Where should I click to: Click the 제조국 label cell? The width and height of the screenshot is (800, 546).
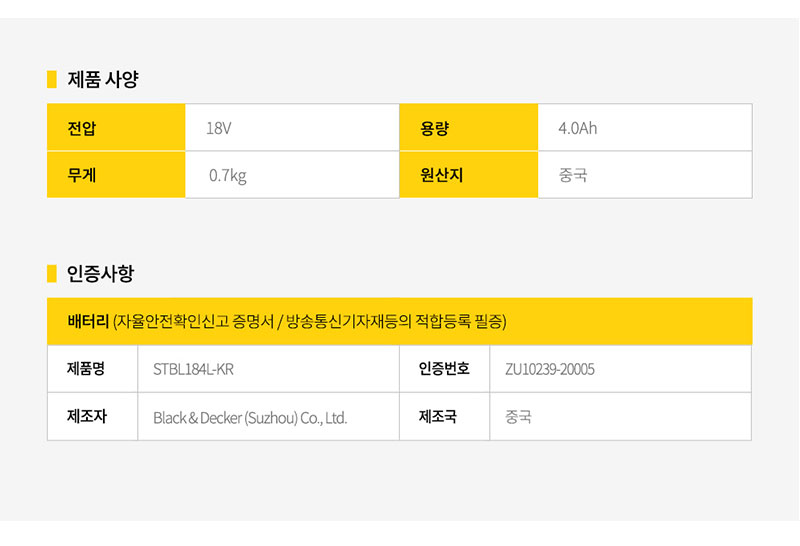(x=444, y=416)
